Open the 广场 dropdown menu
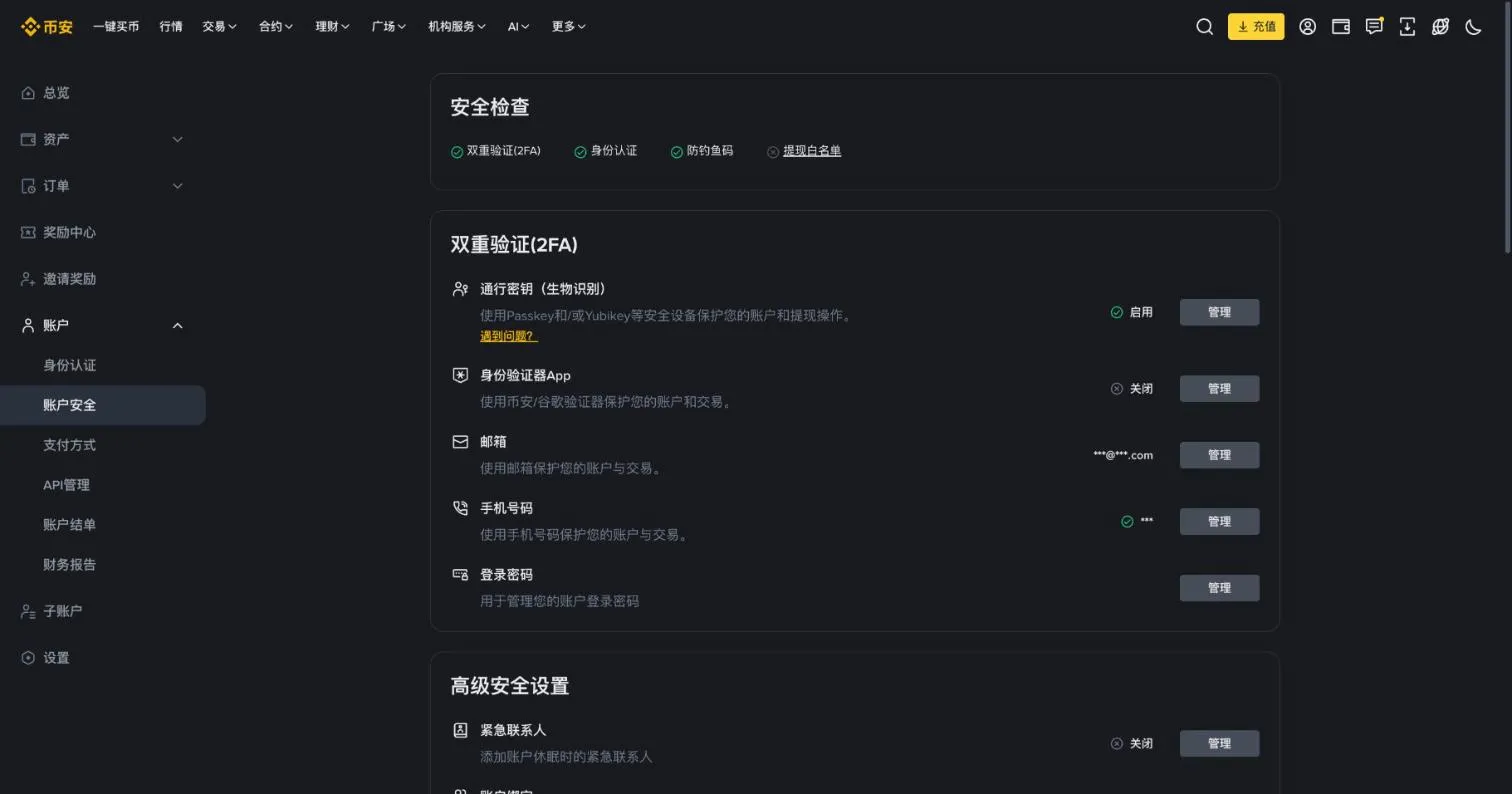Screen dimensions: 1512x794 pyautogui.click(x=389, y=27)
